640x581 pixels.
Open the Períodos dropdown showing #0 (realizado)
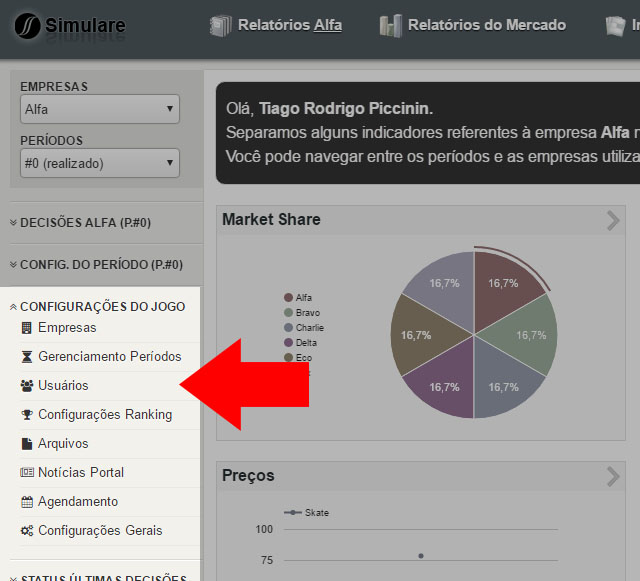pos(100,163)
